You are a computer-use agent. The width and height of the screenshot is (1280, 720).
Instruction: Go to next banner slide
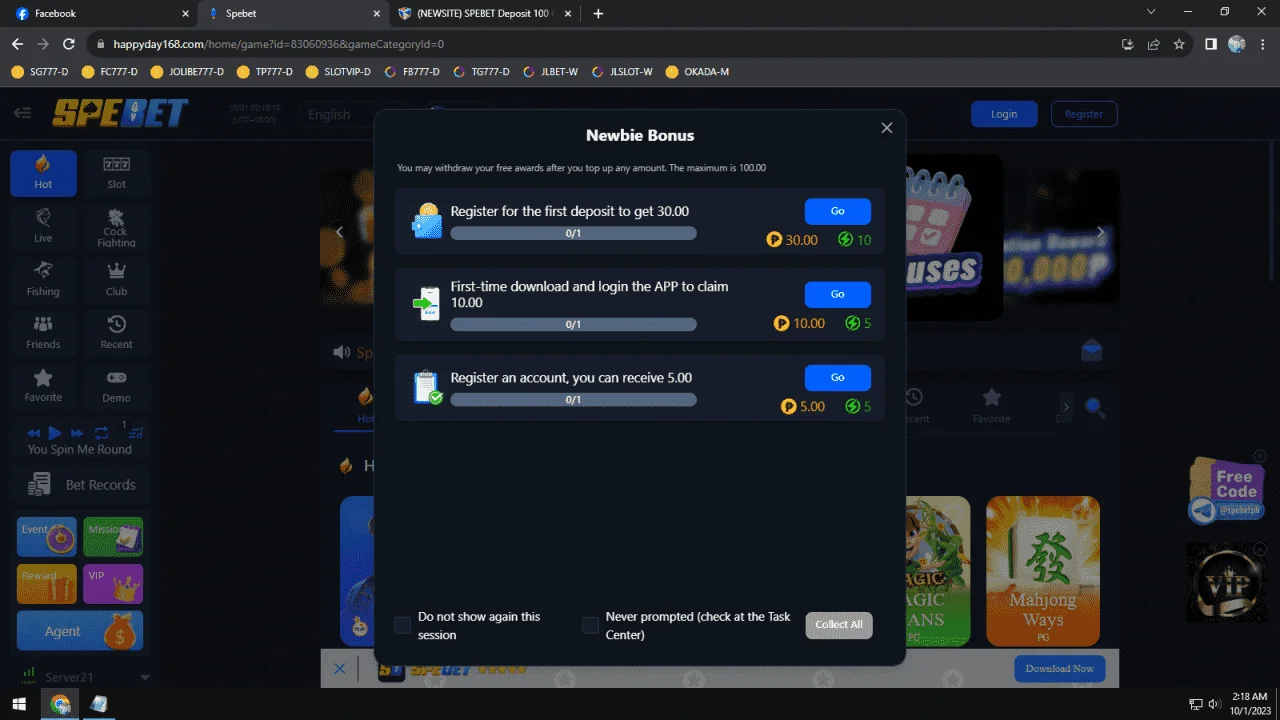[x=1101, y=232]
